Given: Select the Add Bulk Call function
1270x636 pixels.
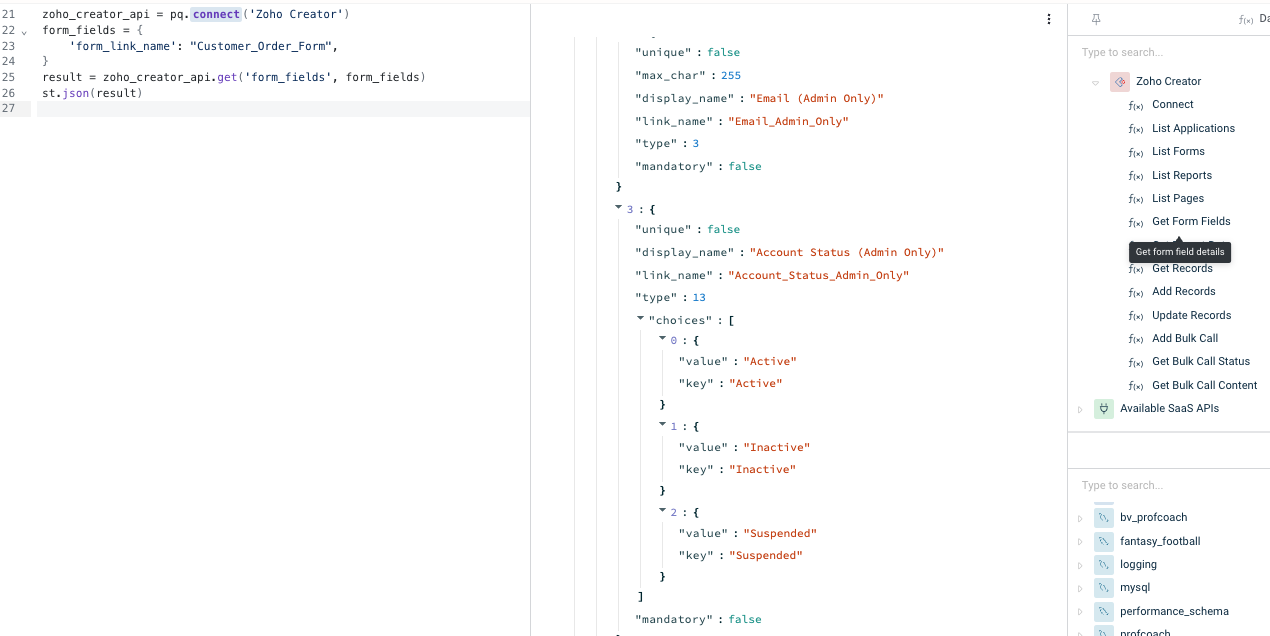Looking at the screenshot, I should [x=1185, y=338].
